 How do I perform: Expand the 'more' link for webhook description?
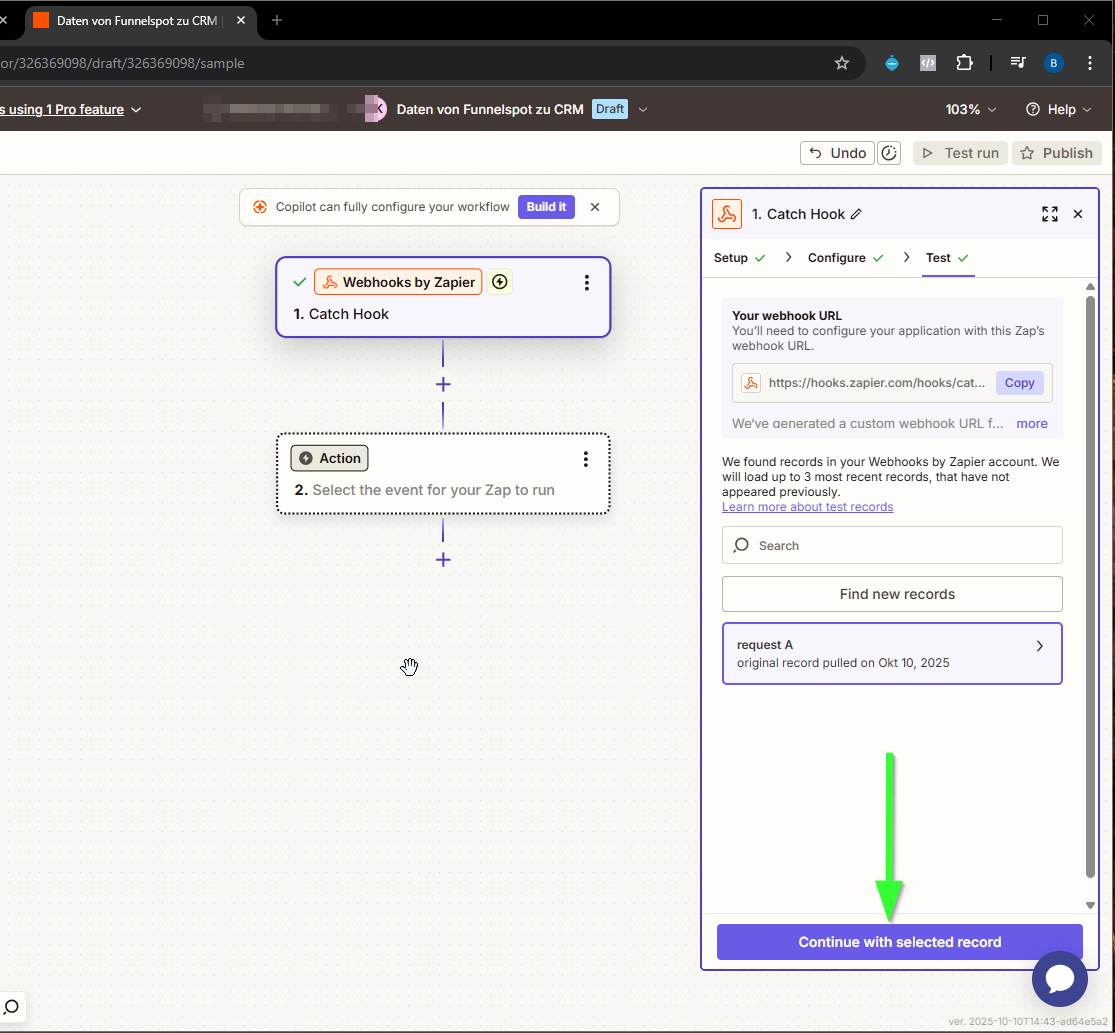coord(1032,424)
